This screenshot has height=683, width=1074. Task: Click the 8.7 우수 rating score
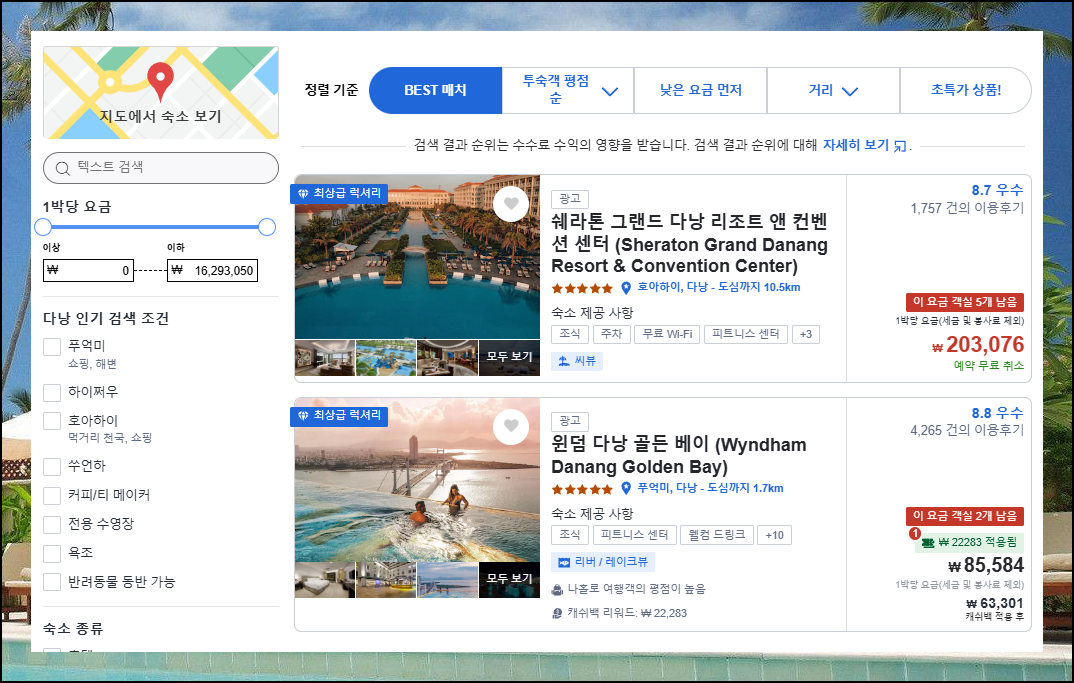point(997,190)
